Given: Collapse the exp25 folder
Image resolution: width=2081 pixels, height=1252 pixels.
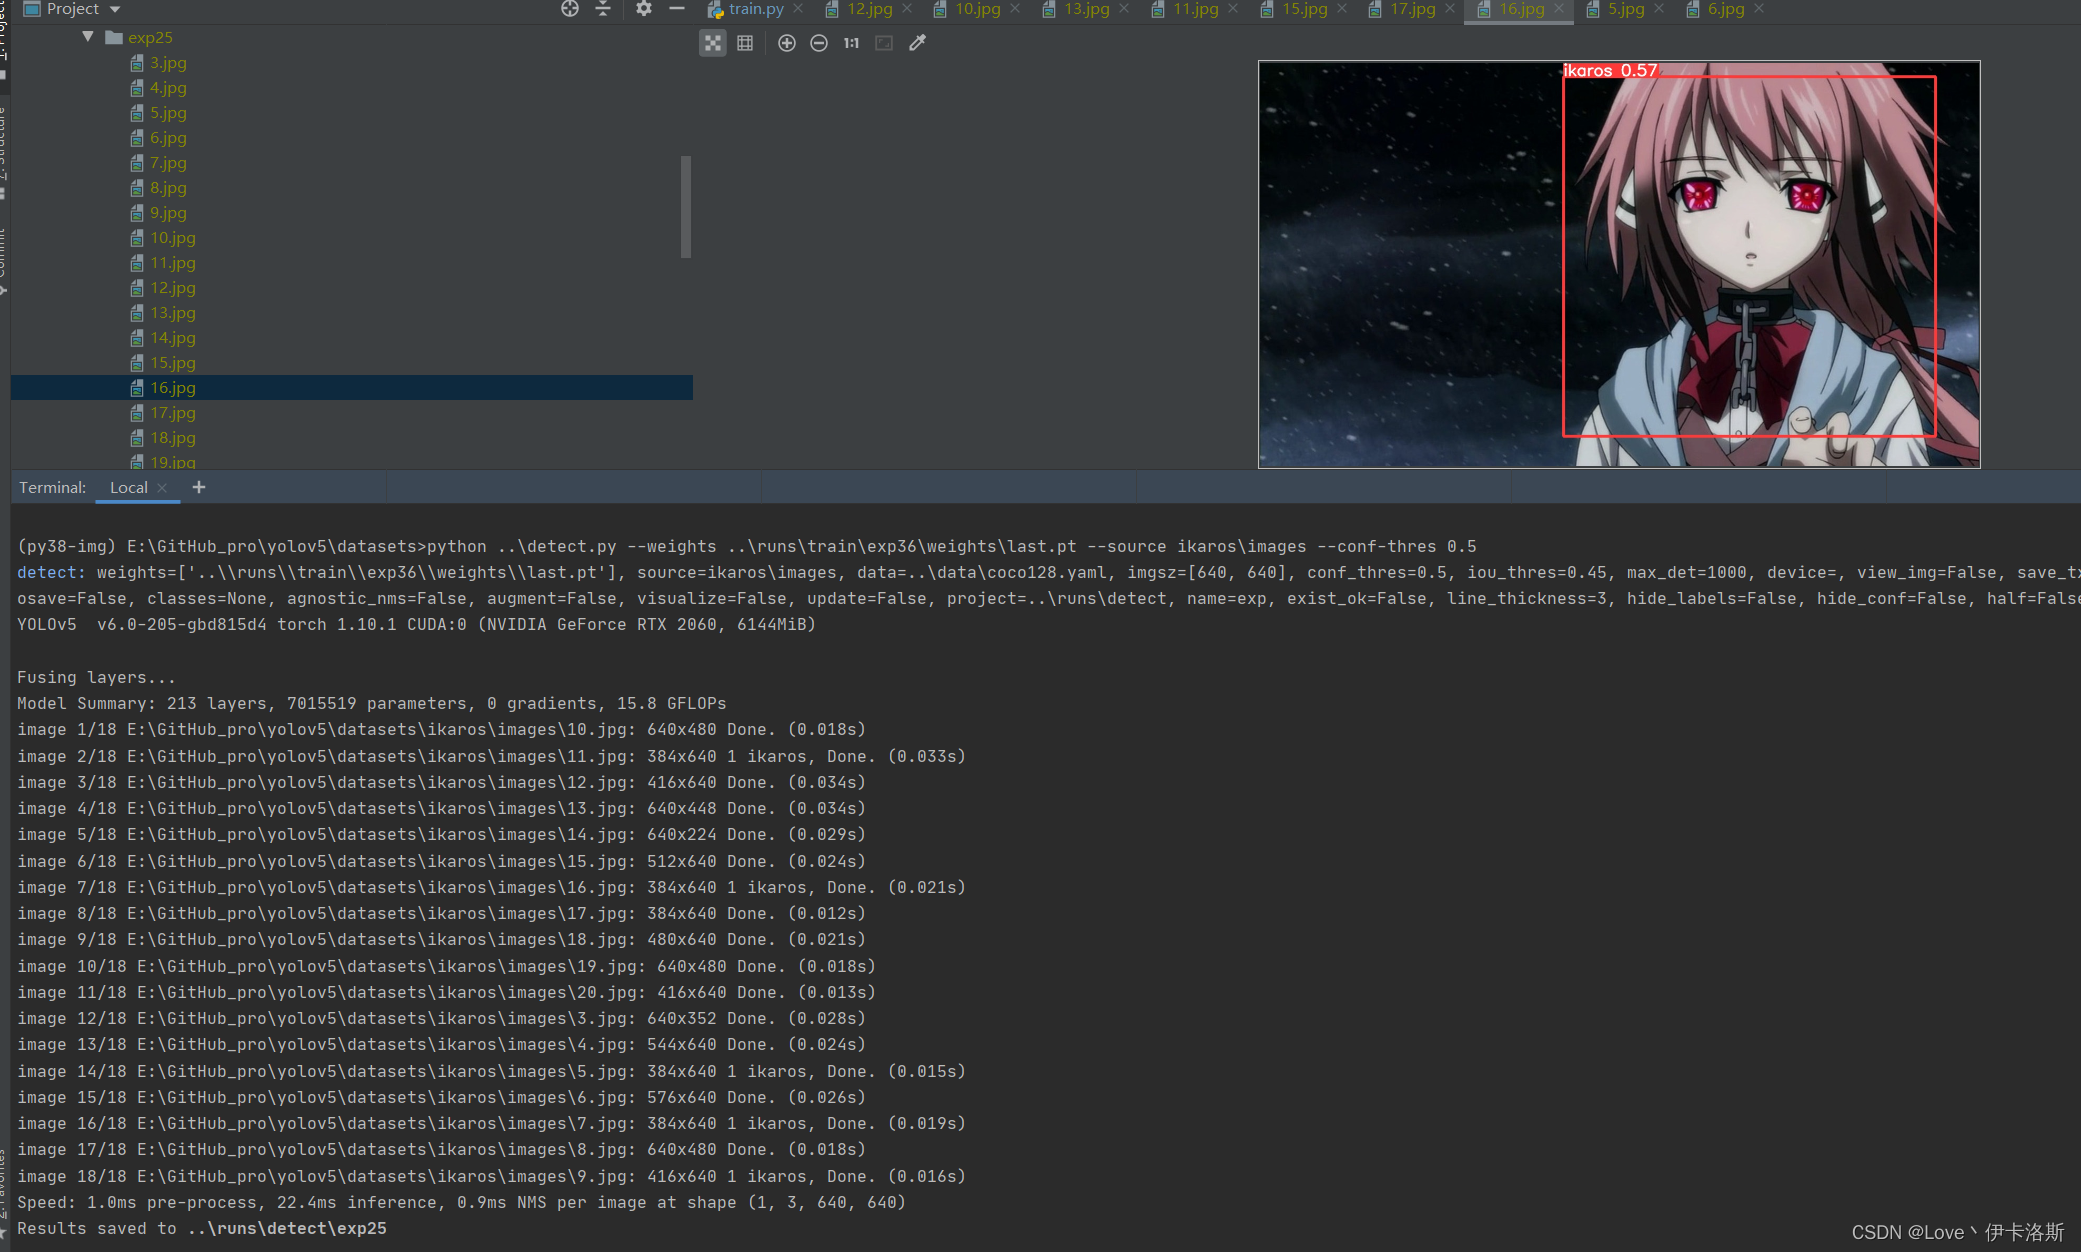Looking at the screenshot, I should pyautogui.click(x=88, y=37).
